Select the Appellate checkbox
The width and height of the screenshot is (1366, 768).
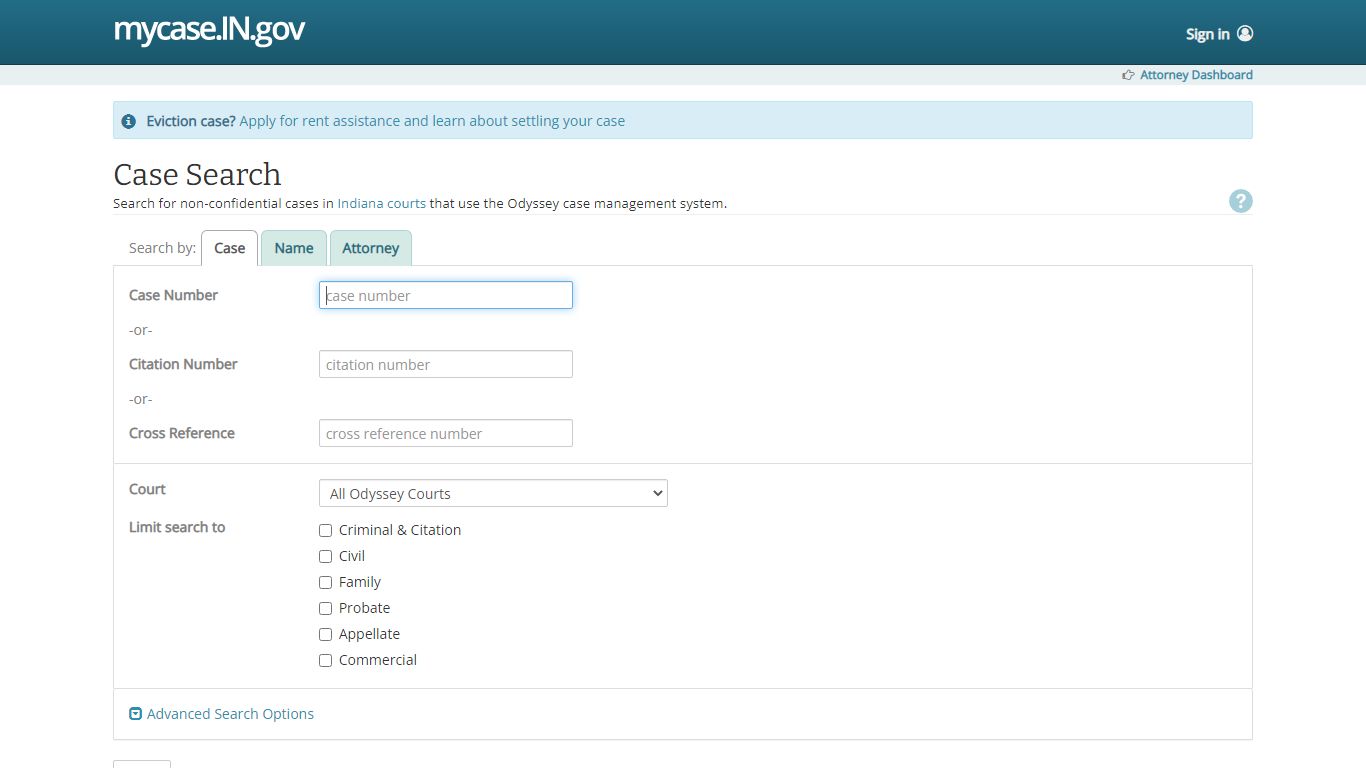(x=325, y=634)
